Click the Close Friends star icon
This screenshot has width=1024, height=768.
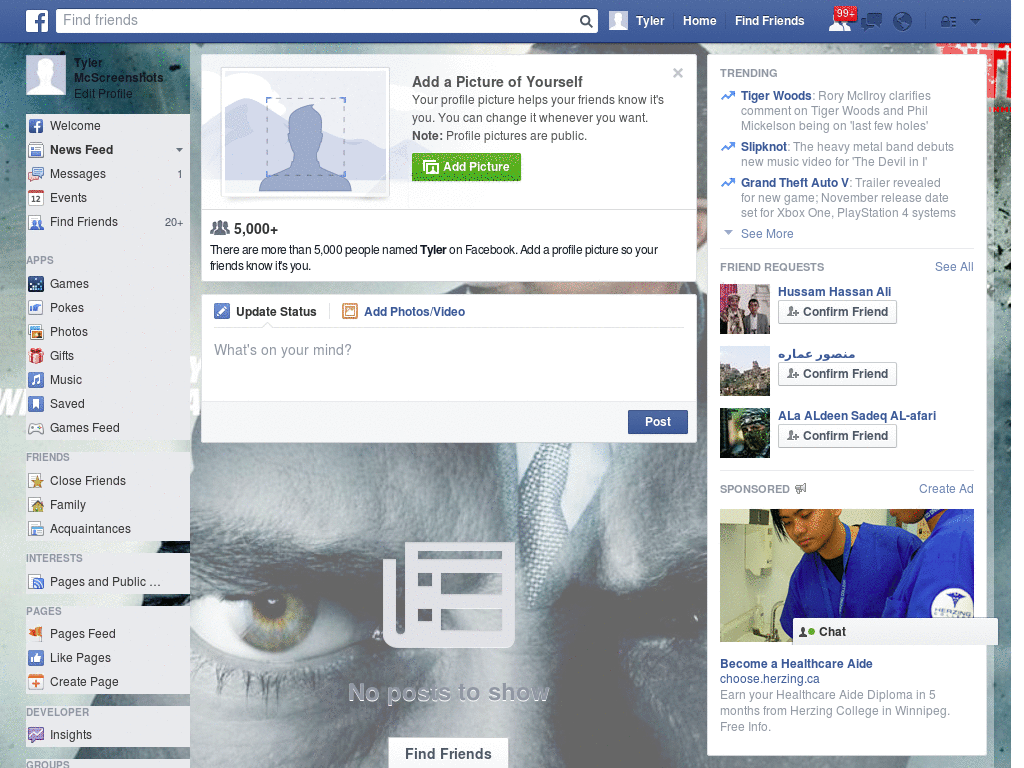click(x=36, y=481)
